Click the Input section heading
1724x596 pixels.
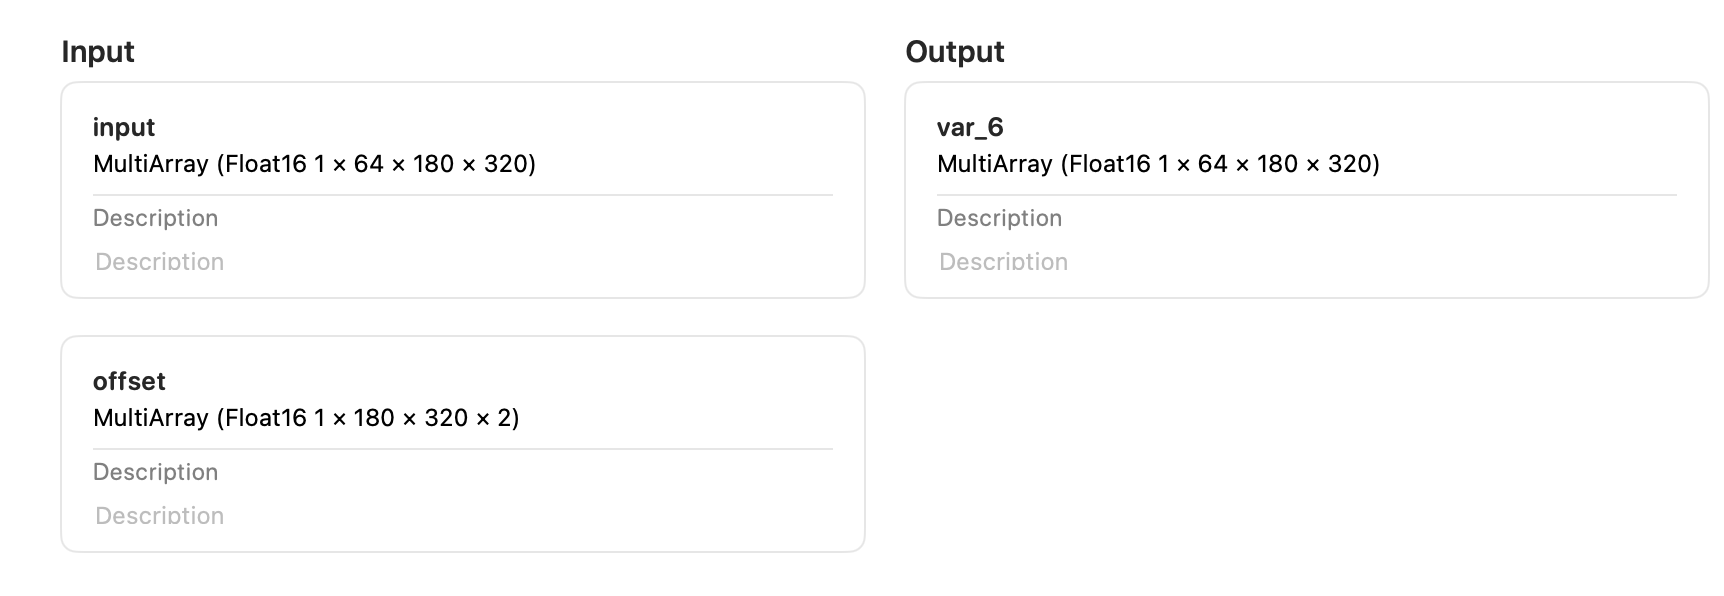tap(98, 52)
